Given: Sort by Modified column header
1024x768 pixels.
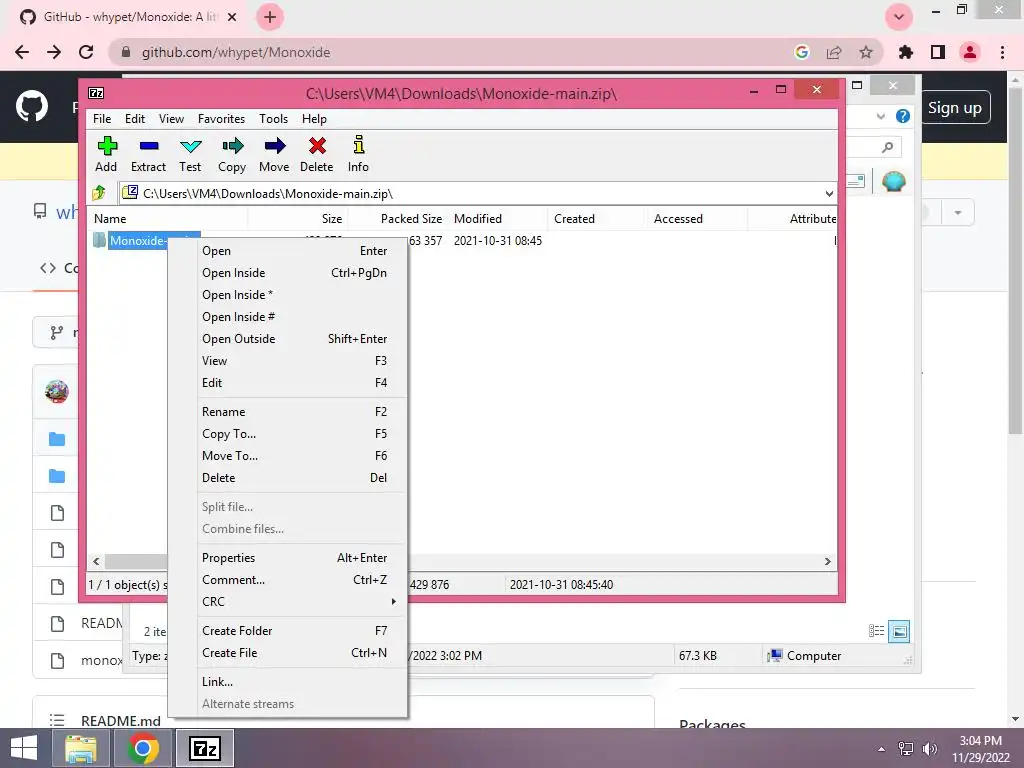Looking at the screenshot, I should (x=498, y=219).
